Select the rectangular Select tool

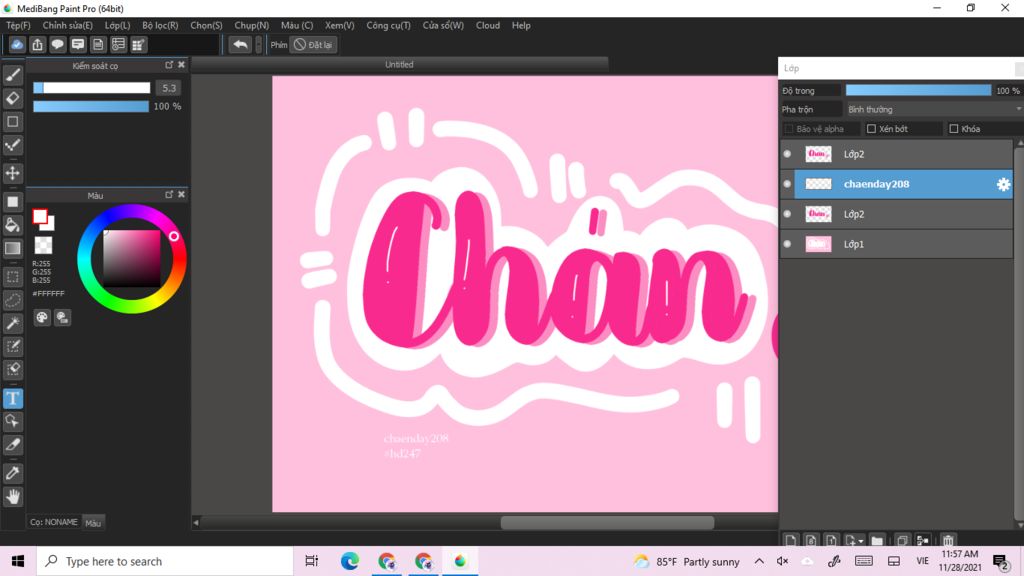tap(12, 277)
